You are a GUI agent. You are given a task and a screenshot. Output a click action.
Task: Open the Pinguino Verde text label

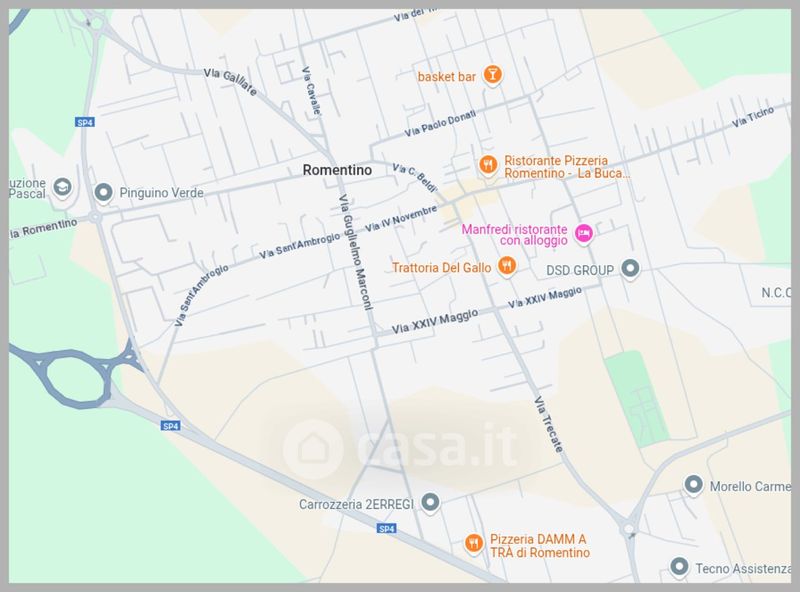click(161, 193)
